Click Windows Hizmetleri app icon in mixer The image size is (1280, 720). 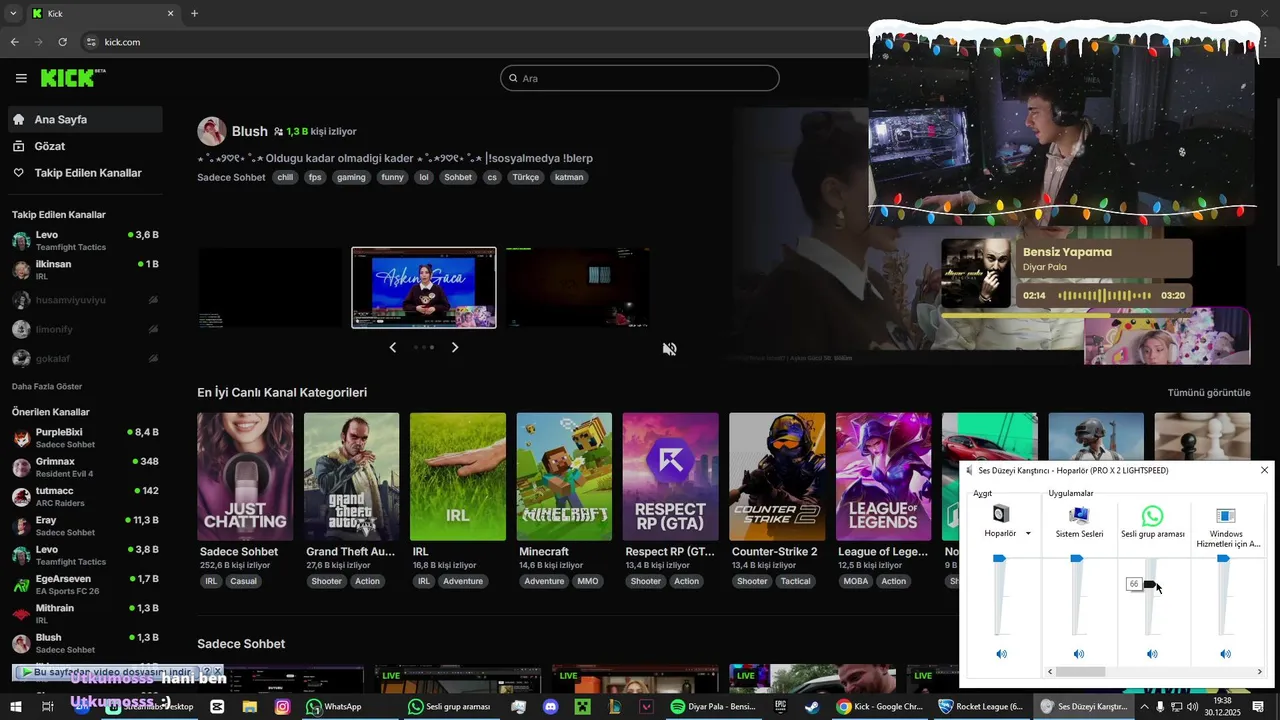(1226, 516)
